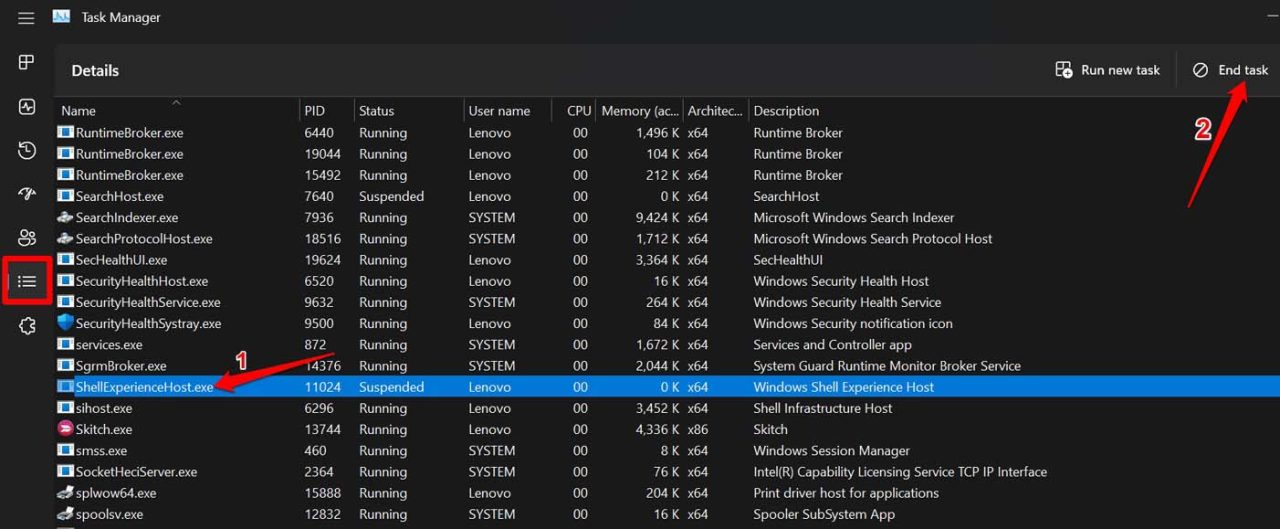1280x529 pixels.
Task: Sort by the Status column header
Action: [376, 111]
